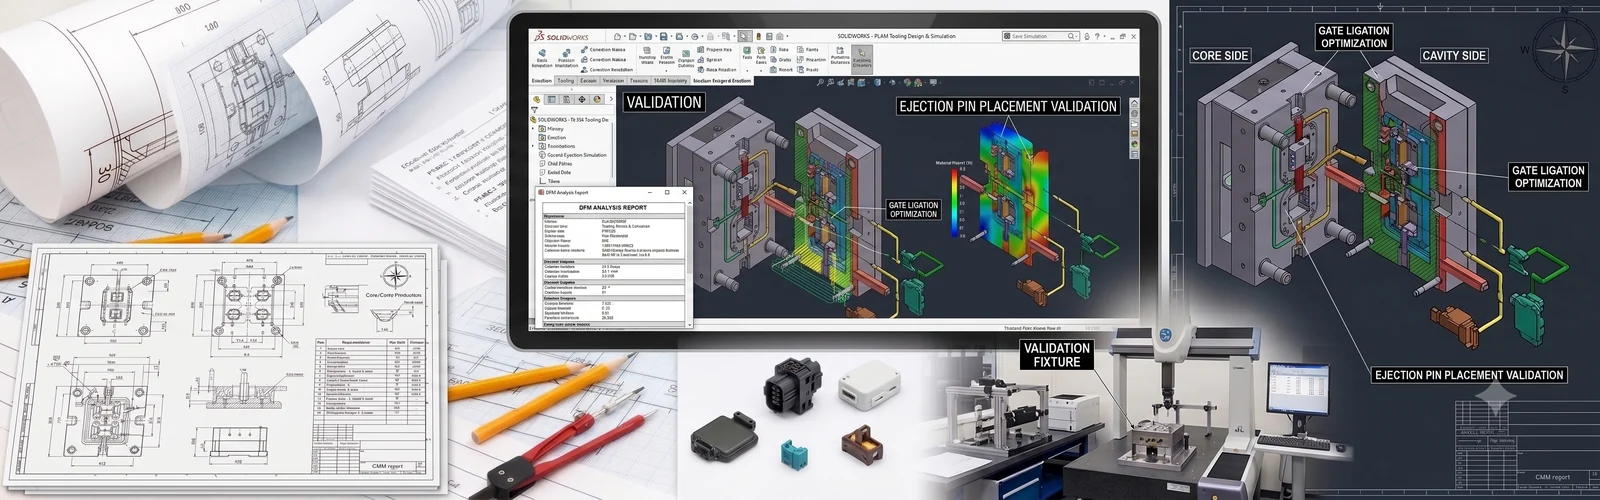This screenshot has width=1600, height=500.
Task: Click EJECTION PIN PLACEMENT VALIDATION label in SolidWorks viewport
Action: [x=1007, y=106]
